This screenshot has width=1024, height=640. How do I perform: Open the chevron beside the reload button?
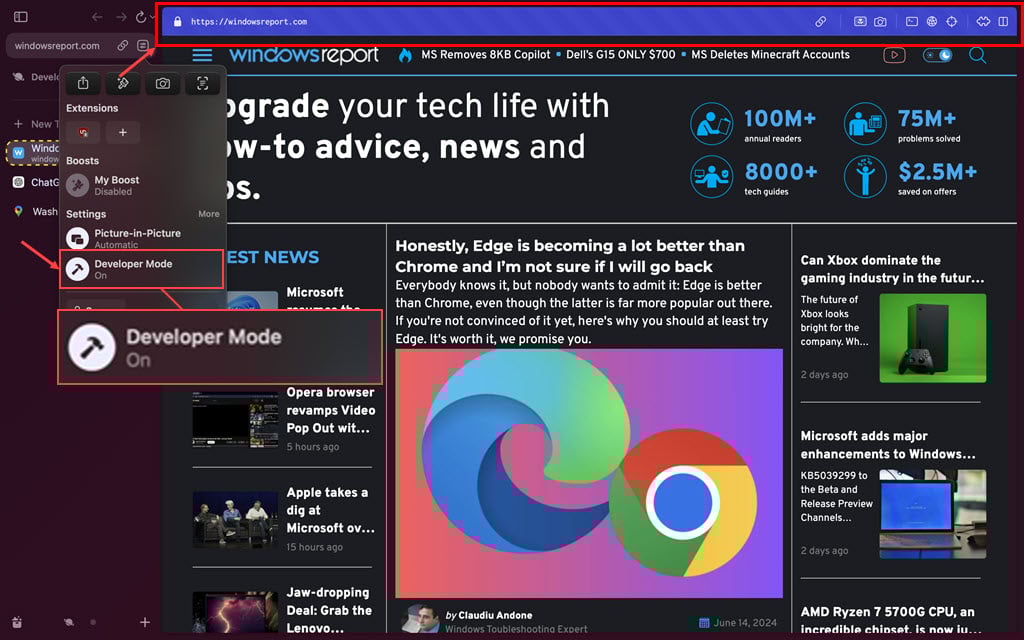(x=152, y=17)
